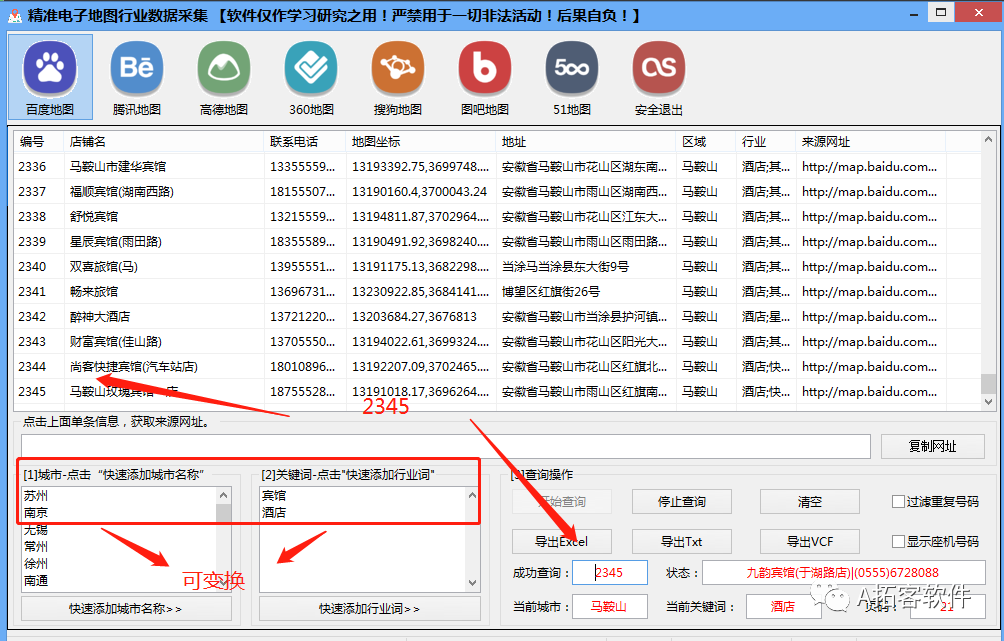Click 导出VCF button
Image resolution: width=1004 pixels, height=641 pixels.
click(x=809, y=542)
